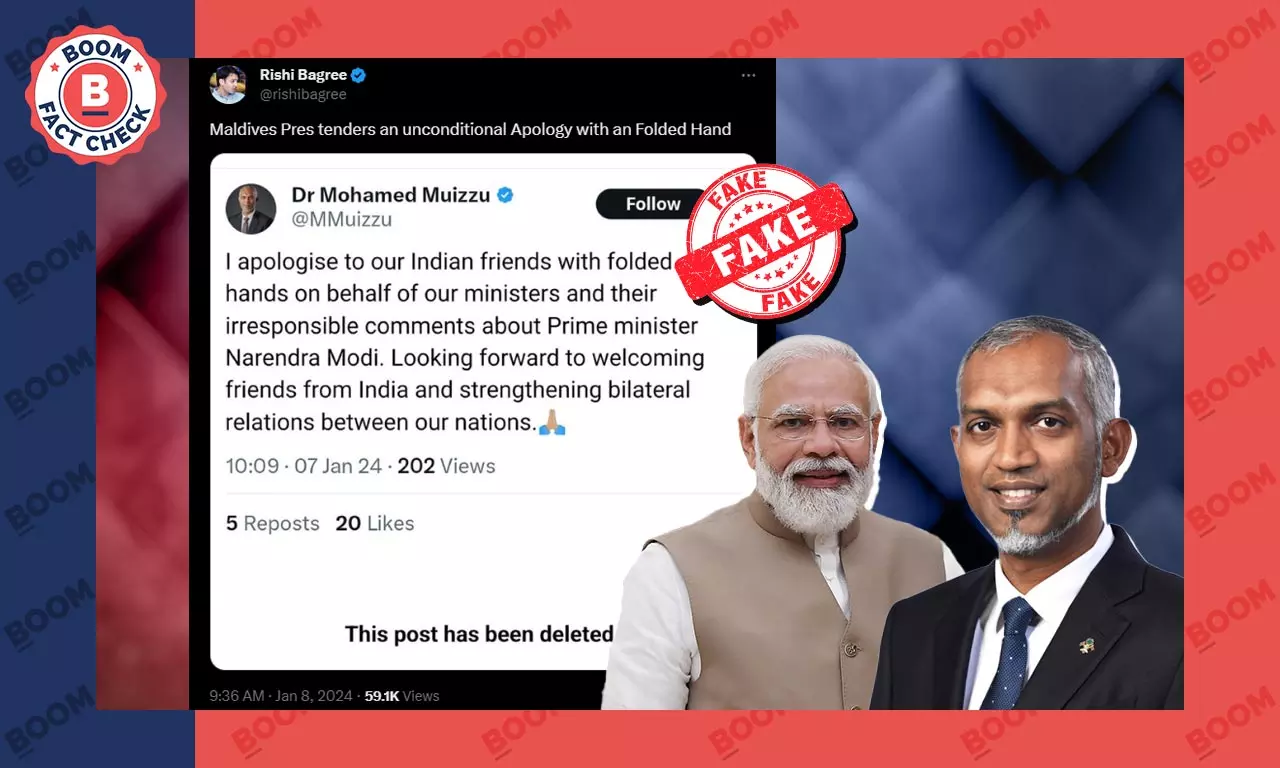Image resolution: width=1280 pixels, height=768 pixels.
Task: Click the red FAKE stamp
Action: tap(764, 241)
